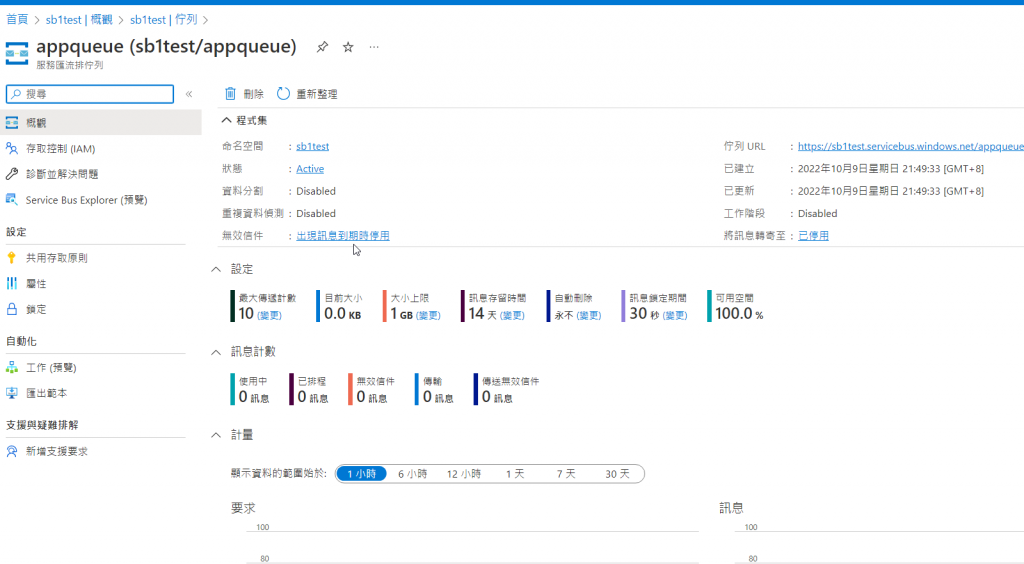Collapse the 設定 settings section chevron

click(216, 269)
